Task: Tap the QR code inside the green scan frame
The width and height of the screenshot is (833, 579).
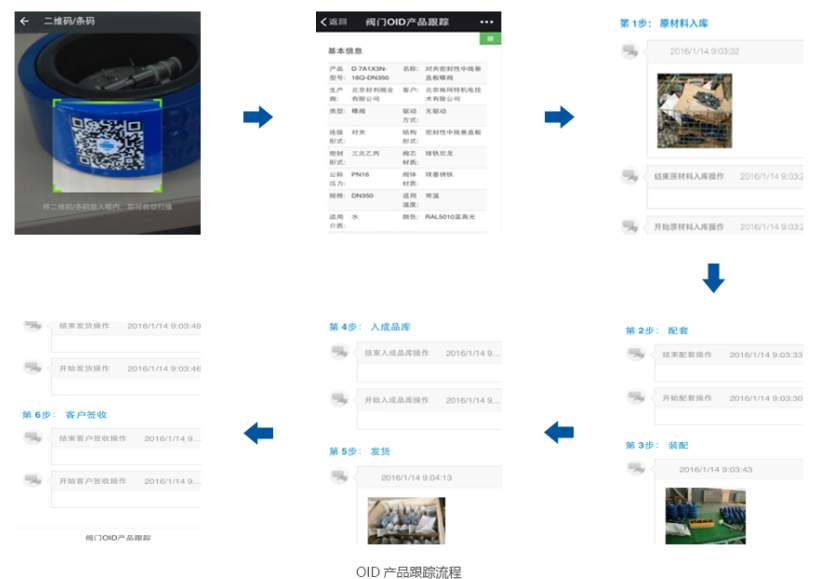Action: click(107, 143)
